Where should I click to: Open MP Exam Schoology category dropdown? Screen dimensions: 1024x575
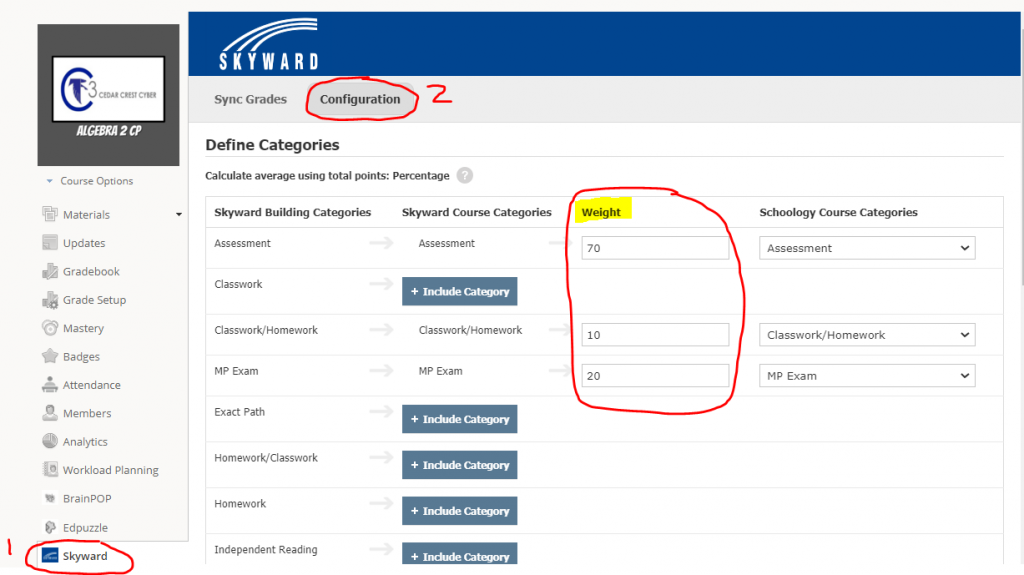coord(867,376)
